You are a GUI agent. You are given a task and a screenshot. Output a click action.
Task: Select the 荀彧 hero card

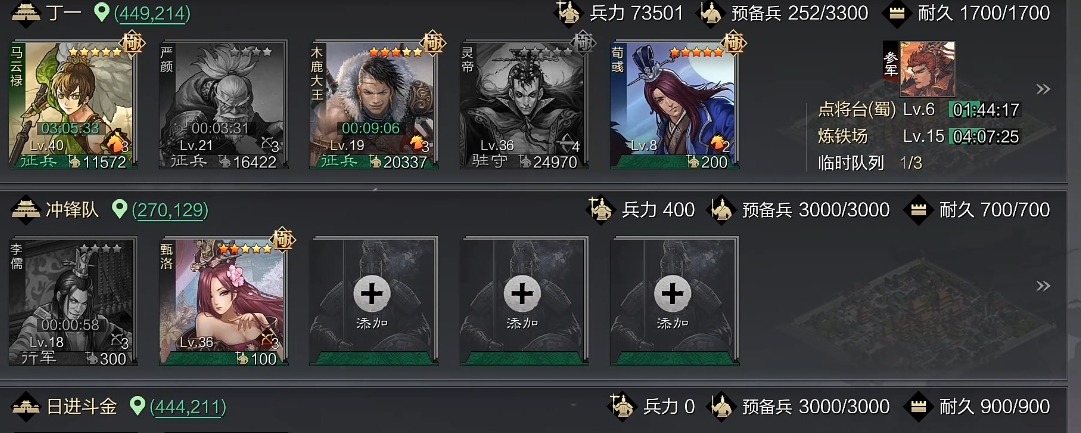(674, 105)
